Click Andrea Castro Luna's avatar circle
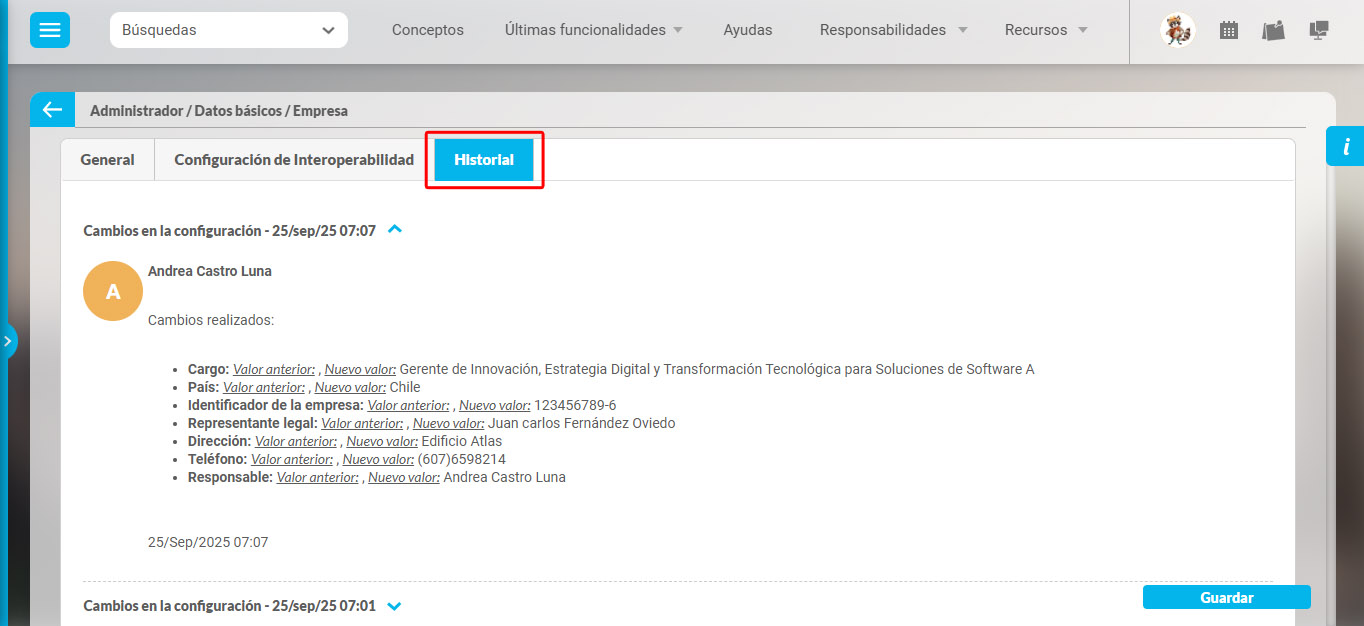Image resolution: width=1364 pixels, height=626 pixels. pyautogui.click(x=113, y=291)
